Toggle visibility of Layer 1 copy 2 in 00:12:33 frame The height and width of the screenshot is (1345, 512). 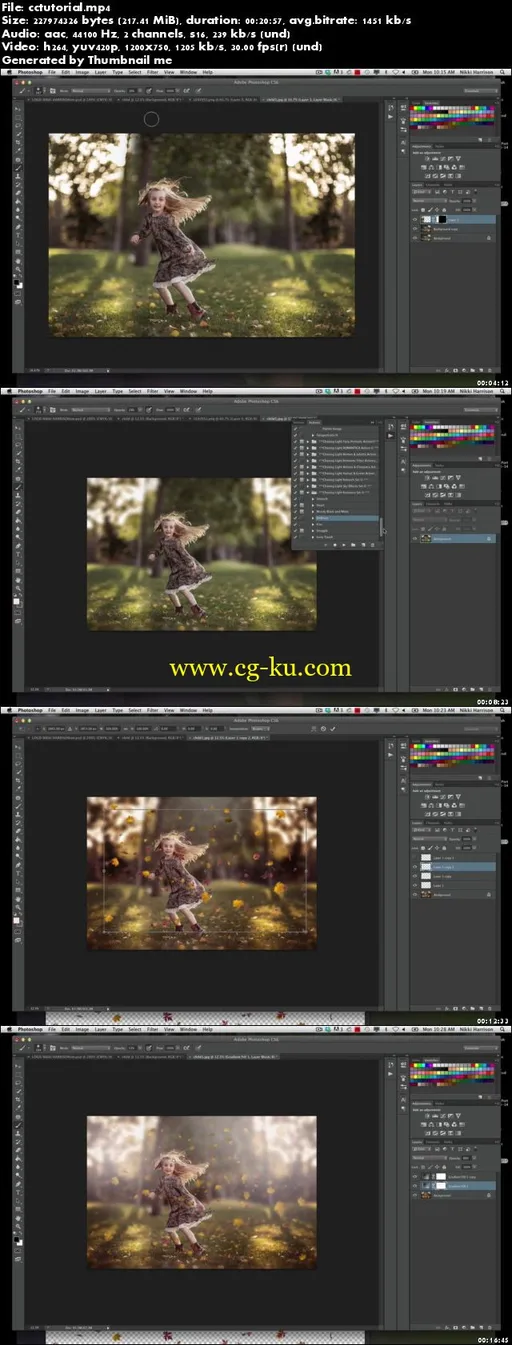tap(415, 867)
